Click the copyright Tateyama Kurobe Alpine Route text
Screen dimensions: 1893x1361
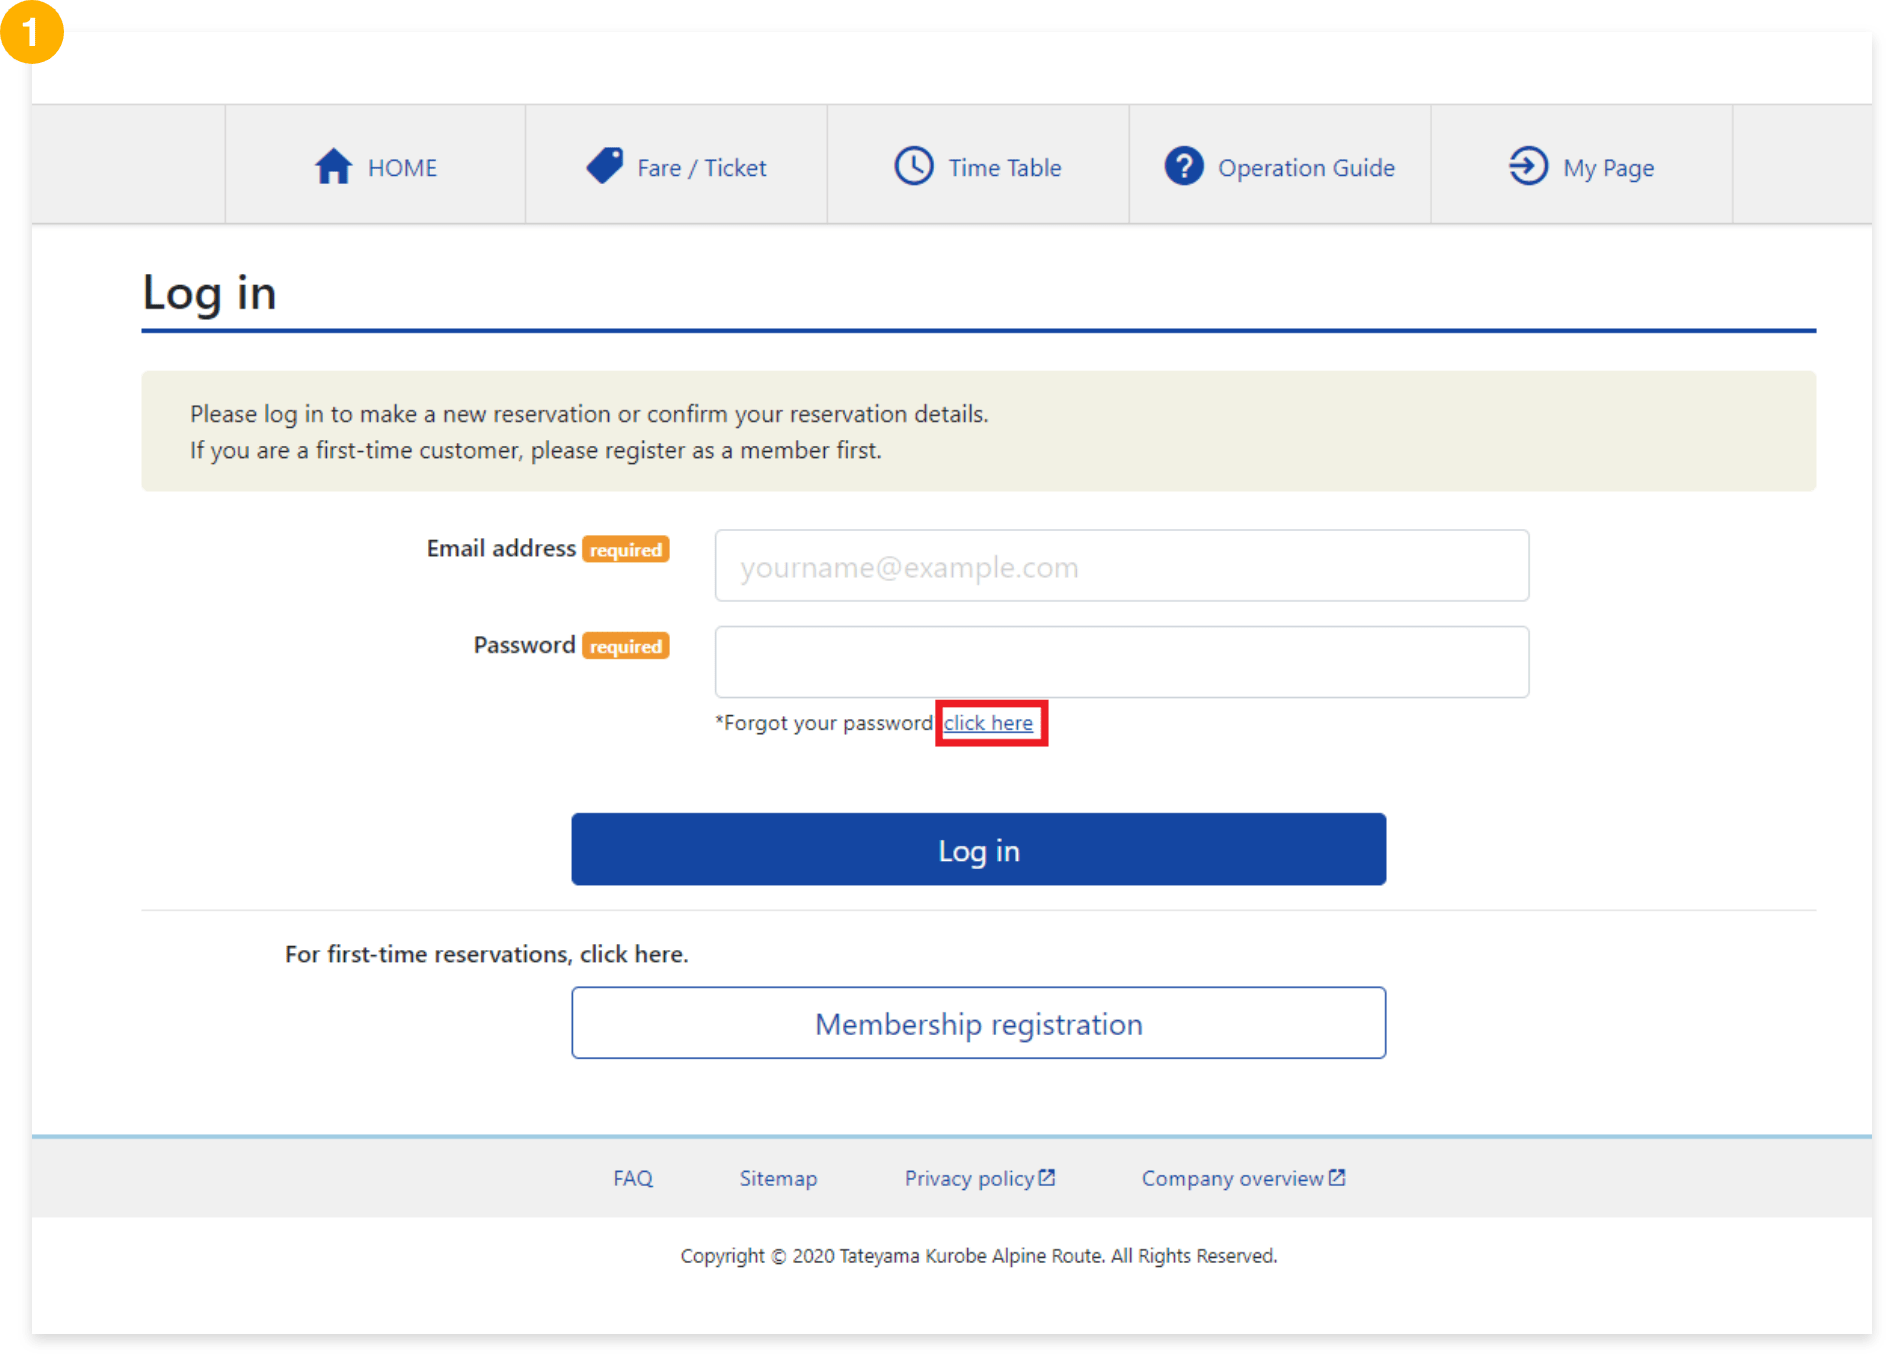point(978,1256)
